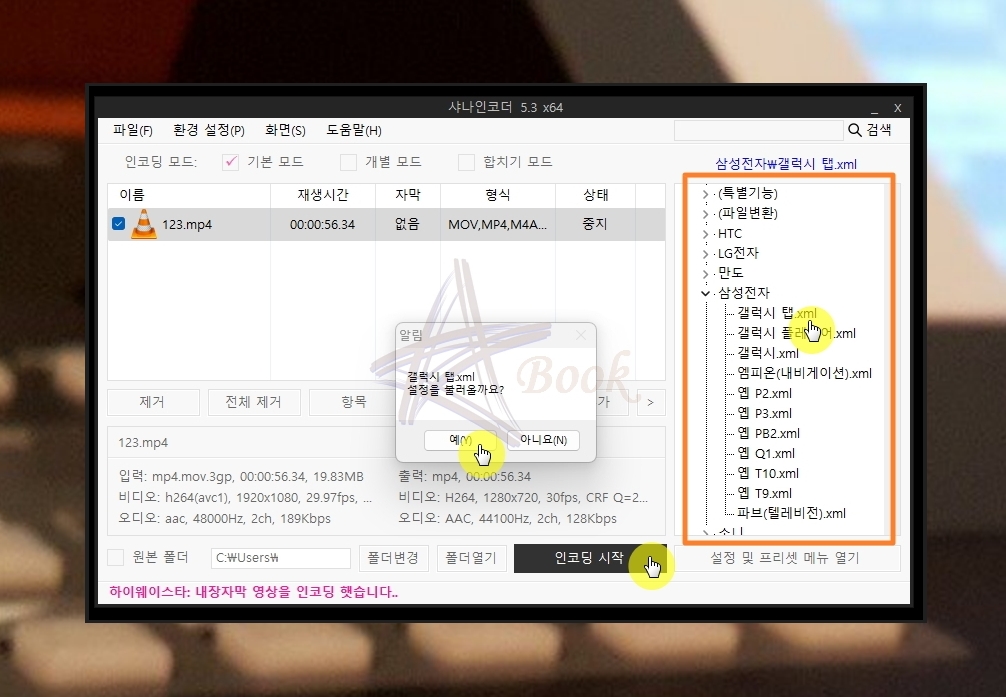Click the 중지 status cell
Viewport: 1006px width, 697px height.
click(x=595, y=225)
